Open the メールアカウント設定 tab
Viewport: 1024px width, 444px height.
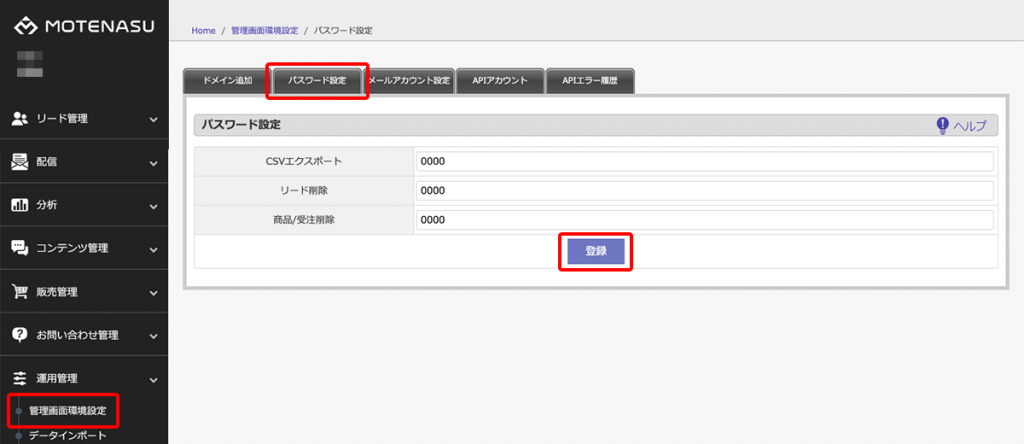pos(409,81)
